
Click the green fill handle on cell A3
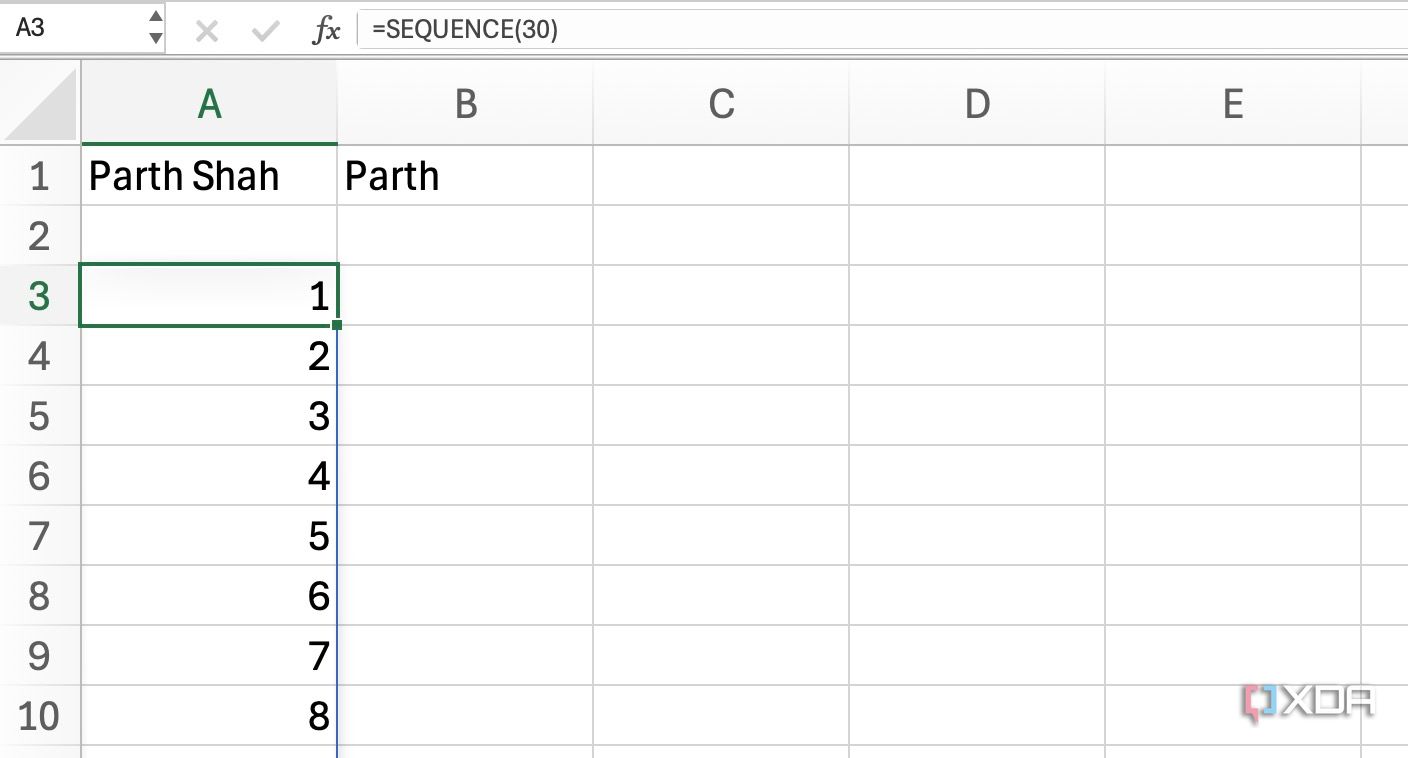point(337,324)
